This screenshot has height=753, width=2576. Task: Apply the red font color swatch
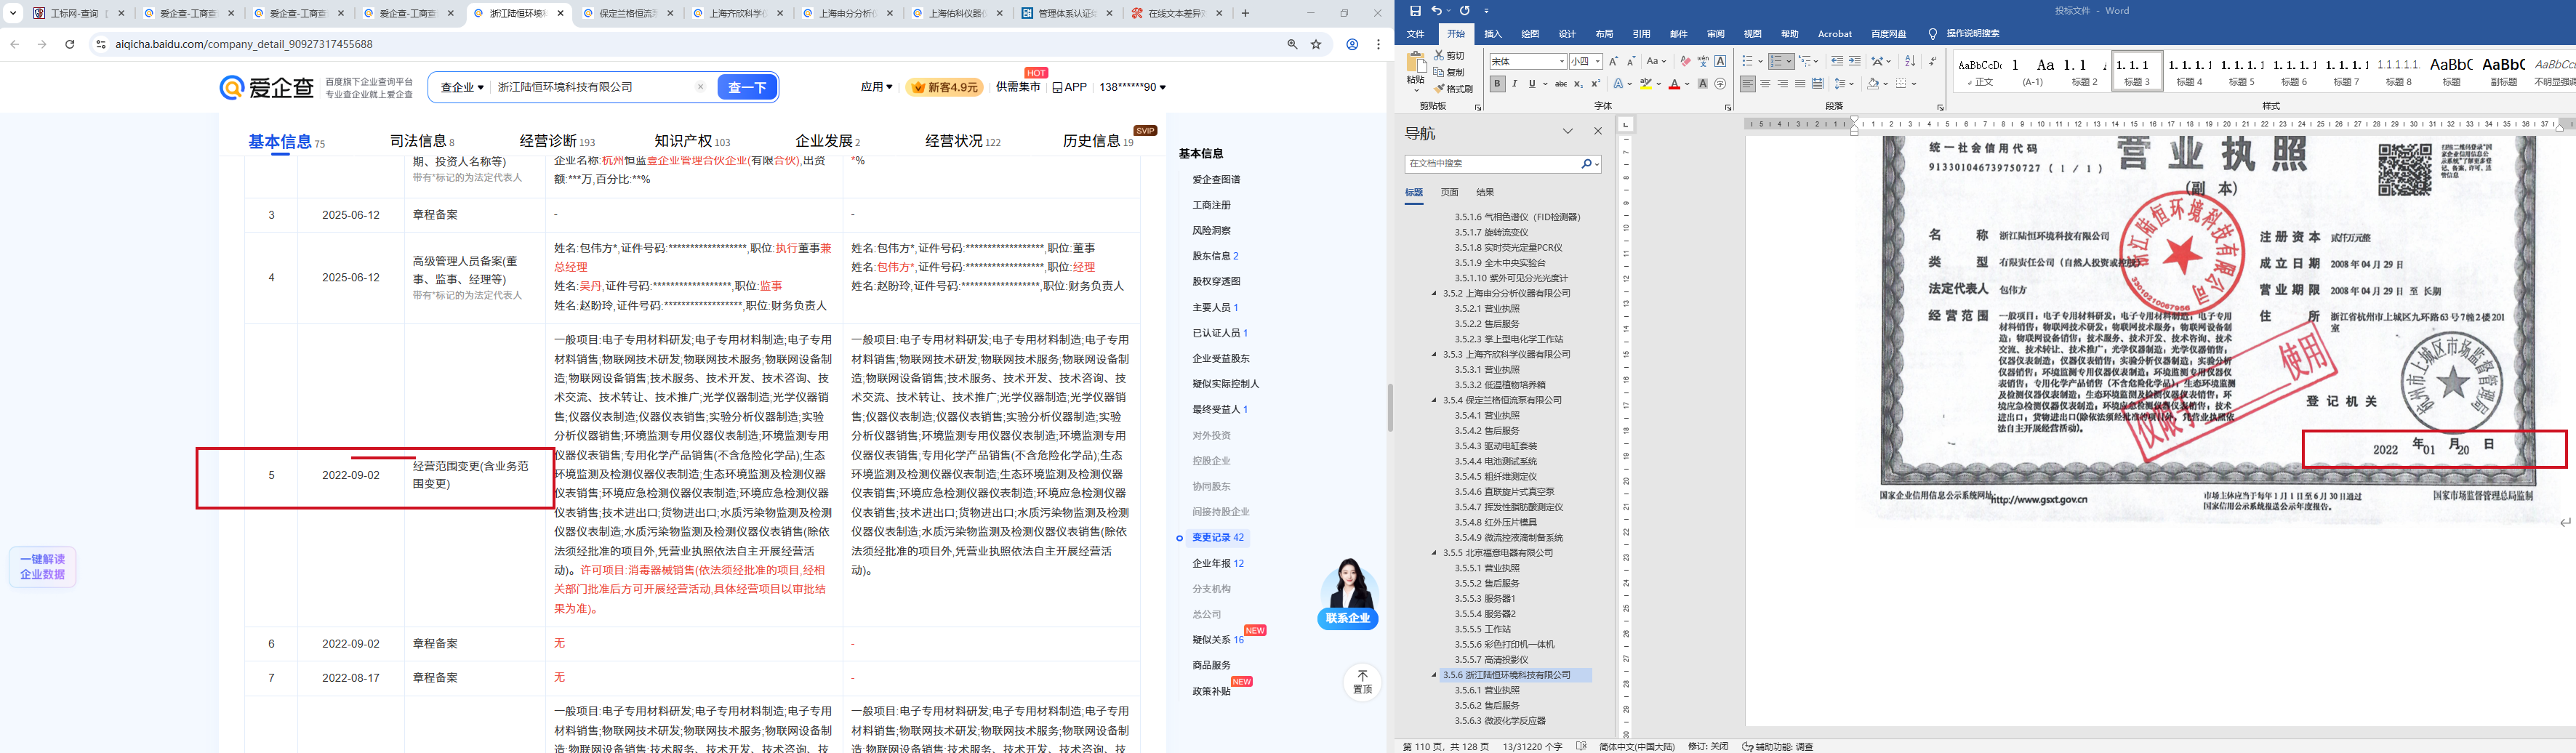coord(1674,84)
